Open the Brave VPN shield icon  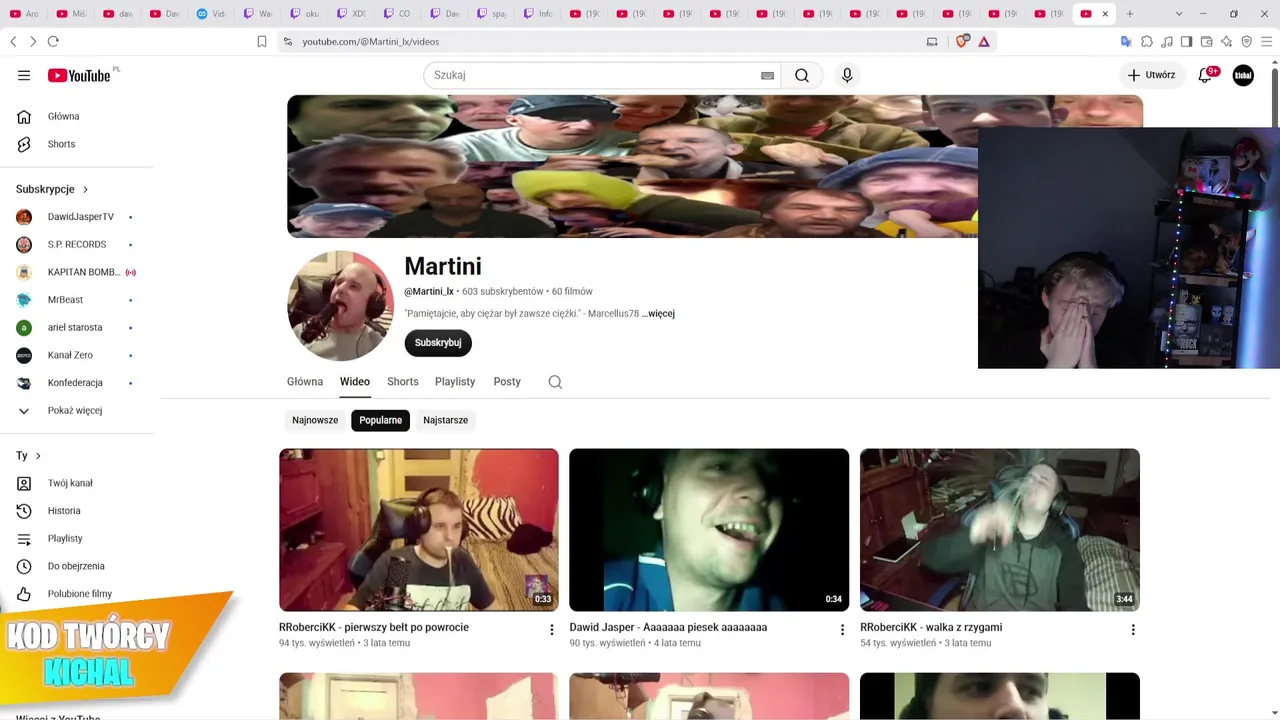point(1247,41)
